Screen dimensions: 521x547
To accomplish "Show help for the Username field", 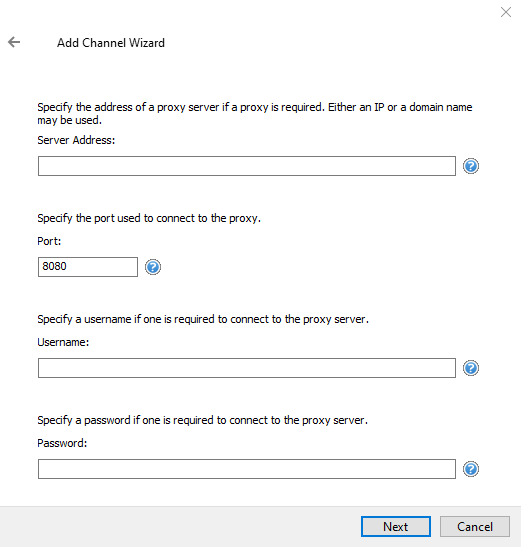I will pos(471,368).
